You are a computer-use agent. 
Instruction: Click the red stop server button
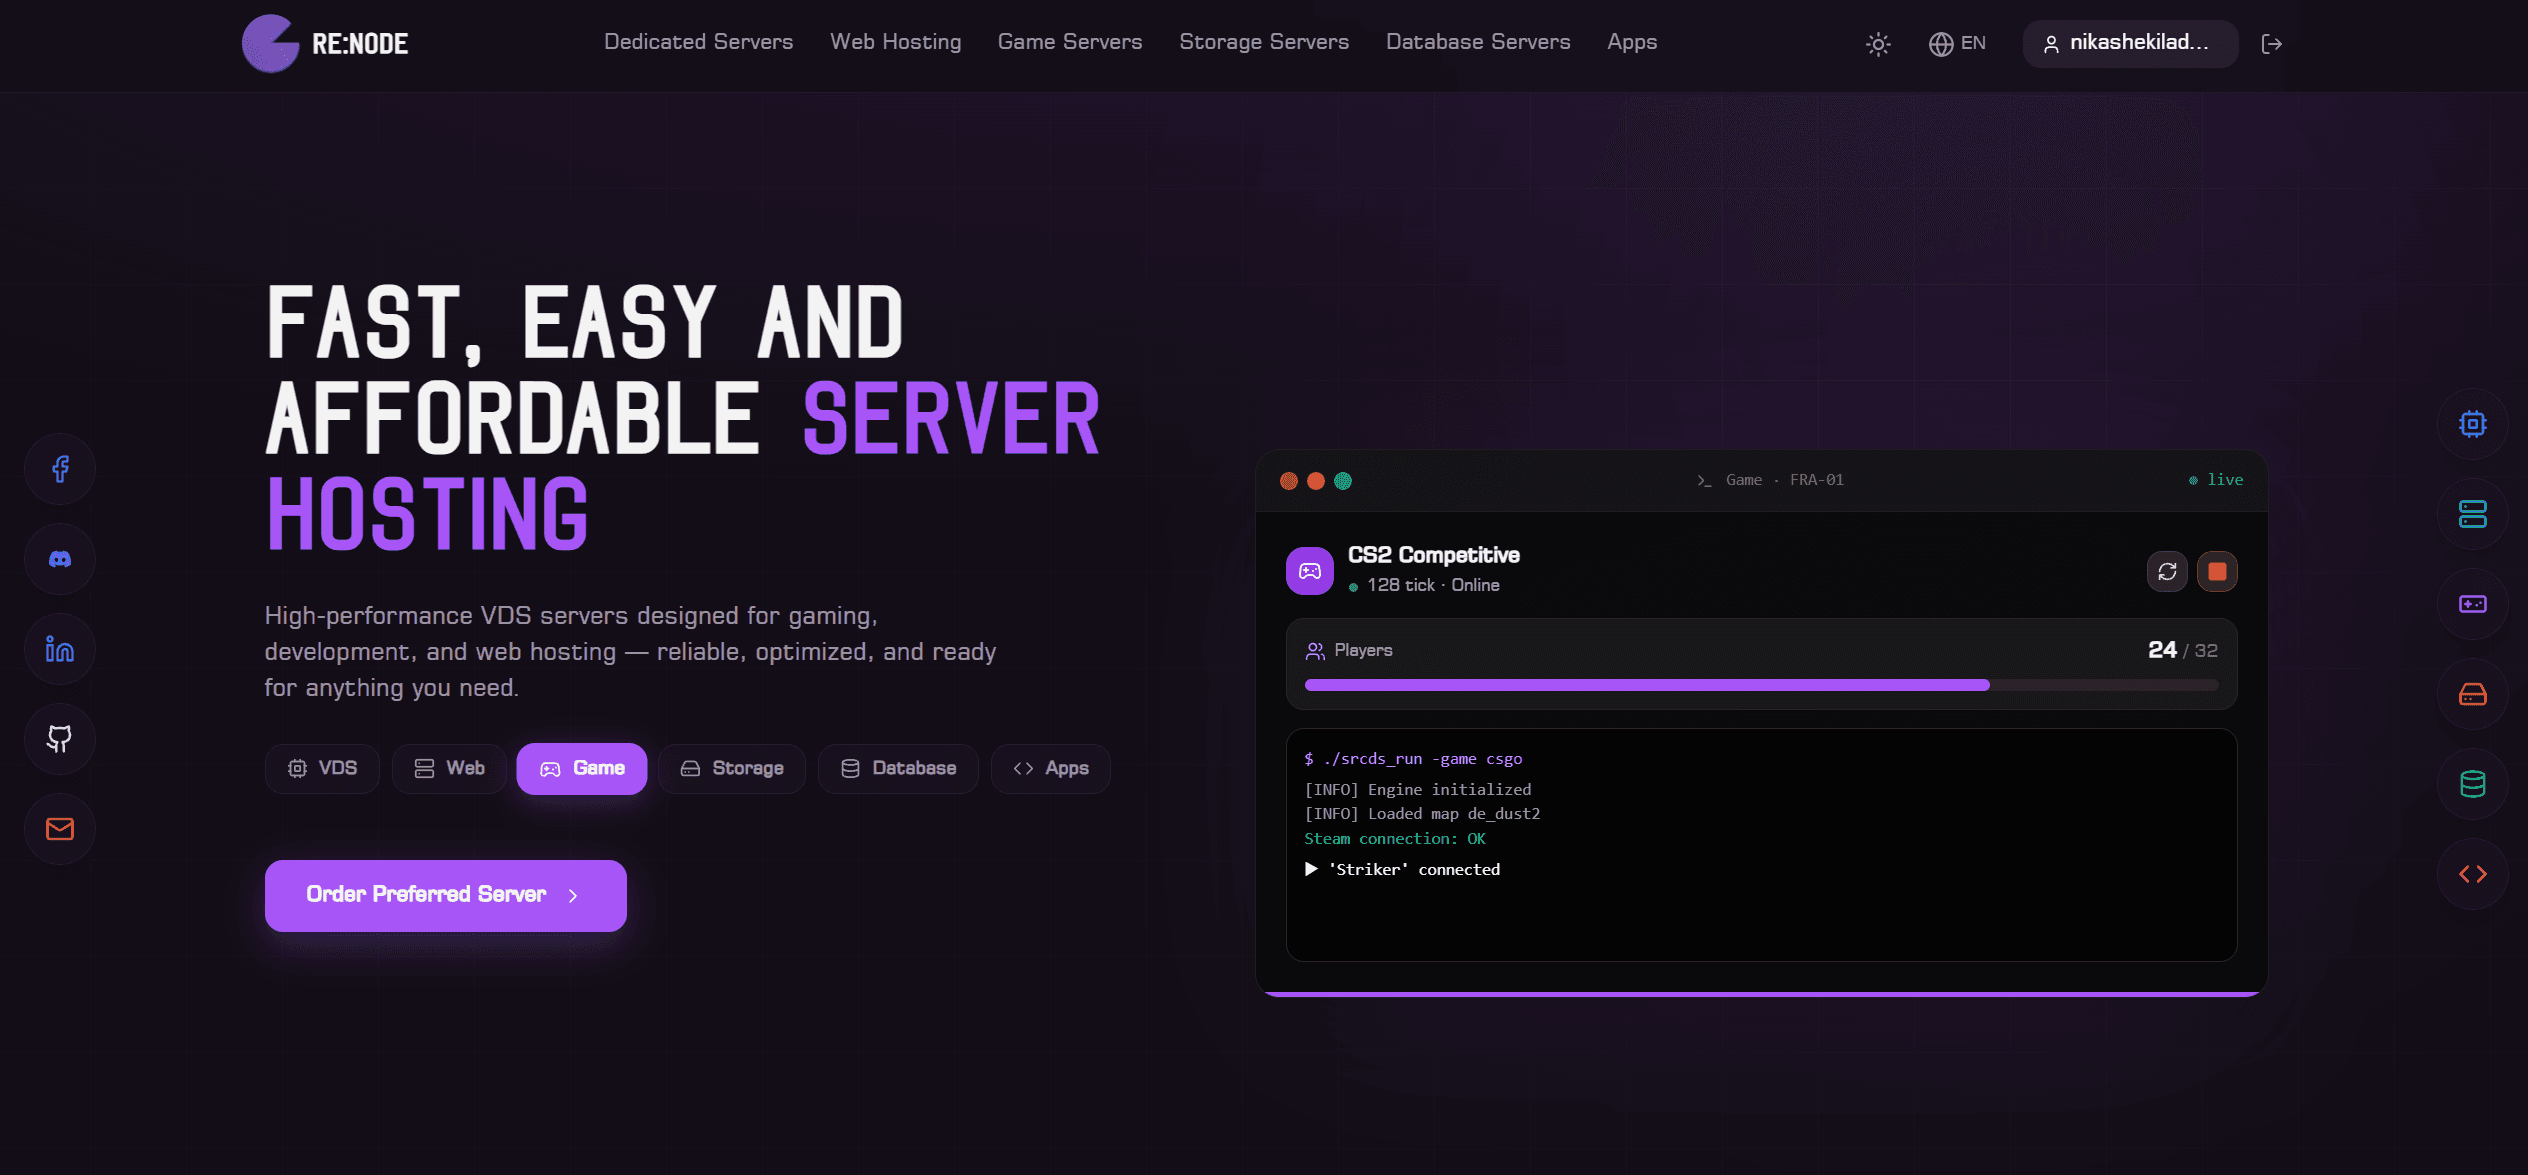(x=2217, y=571)
